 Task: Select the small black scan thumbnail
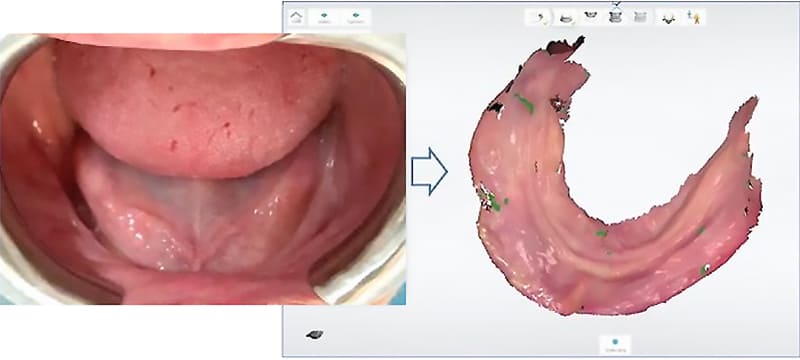pos(314,335)
